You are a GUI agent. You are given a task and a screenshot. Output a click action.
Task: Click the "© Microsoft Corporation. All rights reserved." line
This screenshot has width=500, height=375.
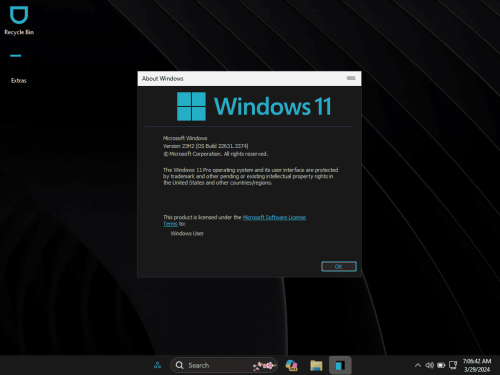215,154
